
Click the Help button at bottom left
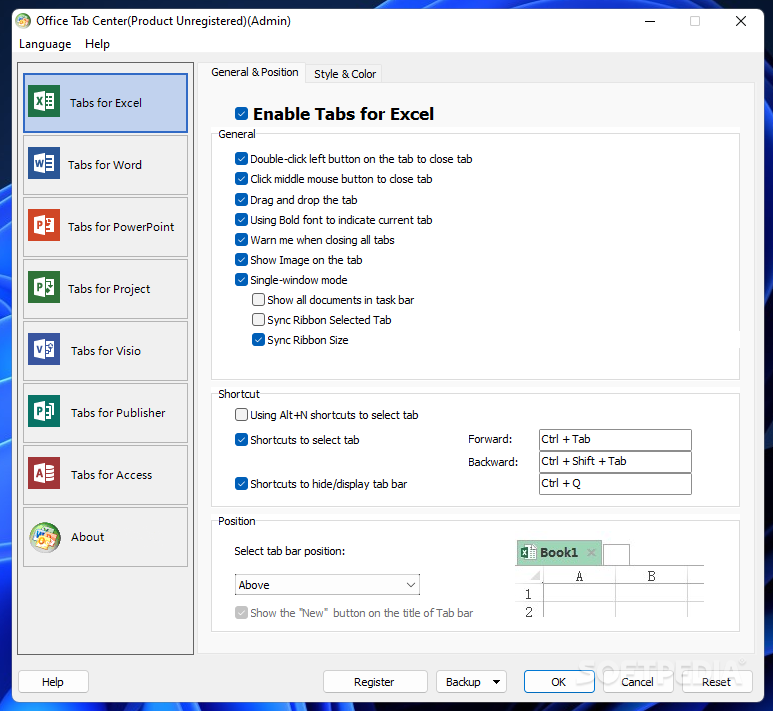(x=53, y=682)
